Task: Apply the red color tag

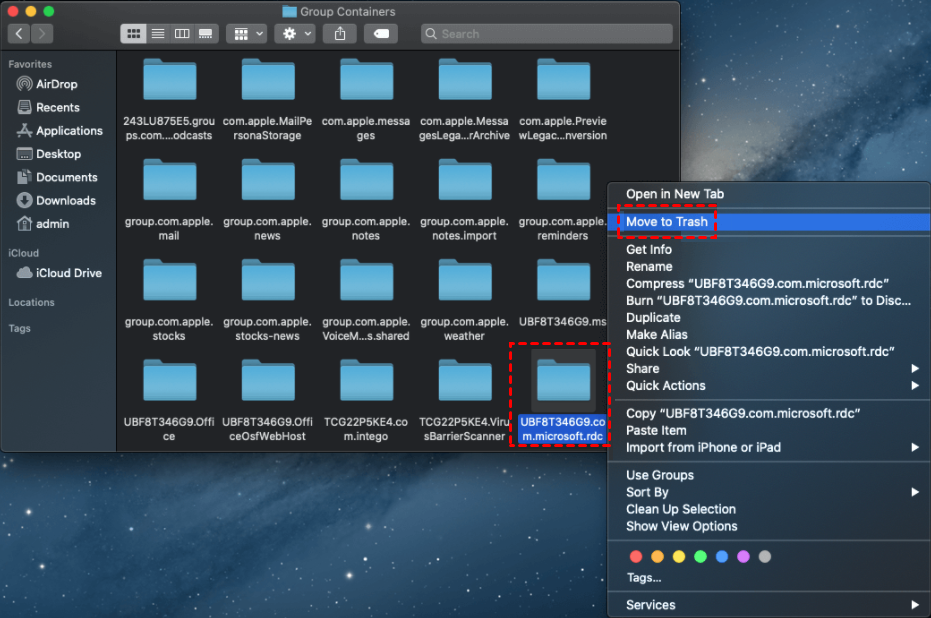Action: coord(635,556)
